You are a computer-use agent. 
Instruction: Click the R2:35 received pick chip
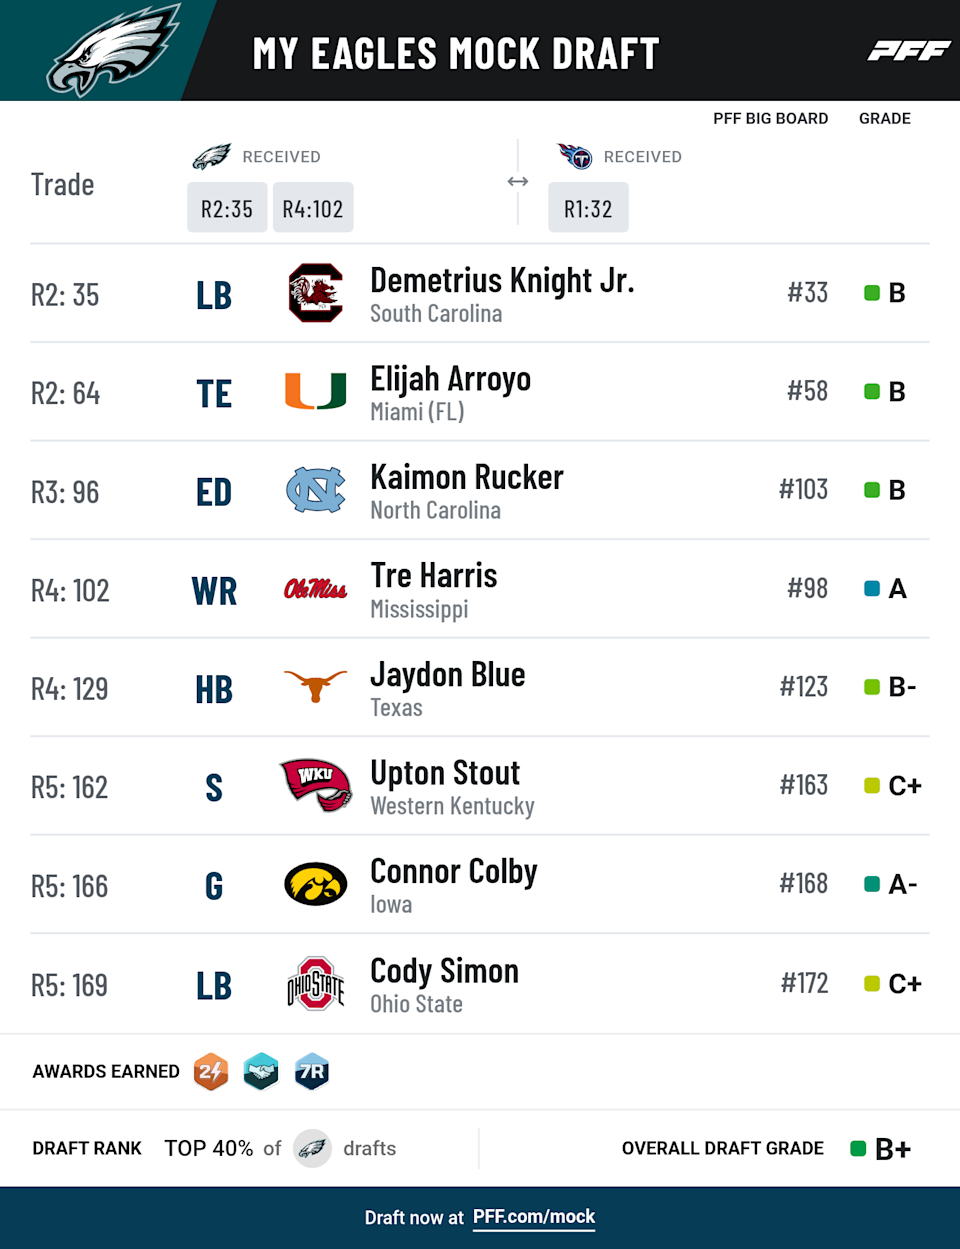227,208
